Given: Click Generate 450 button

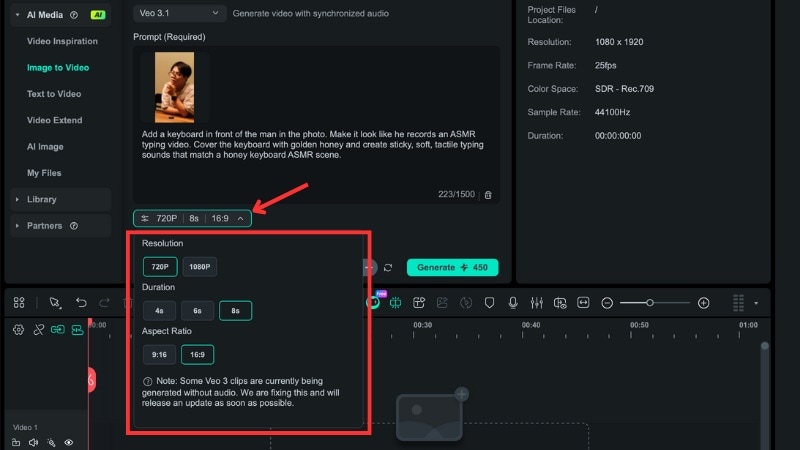Looking at the screenshot, I should pos(453,267).
